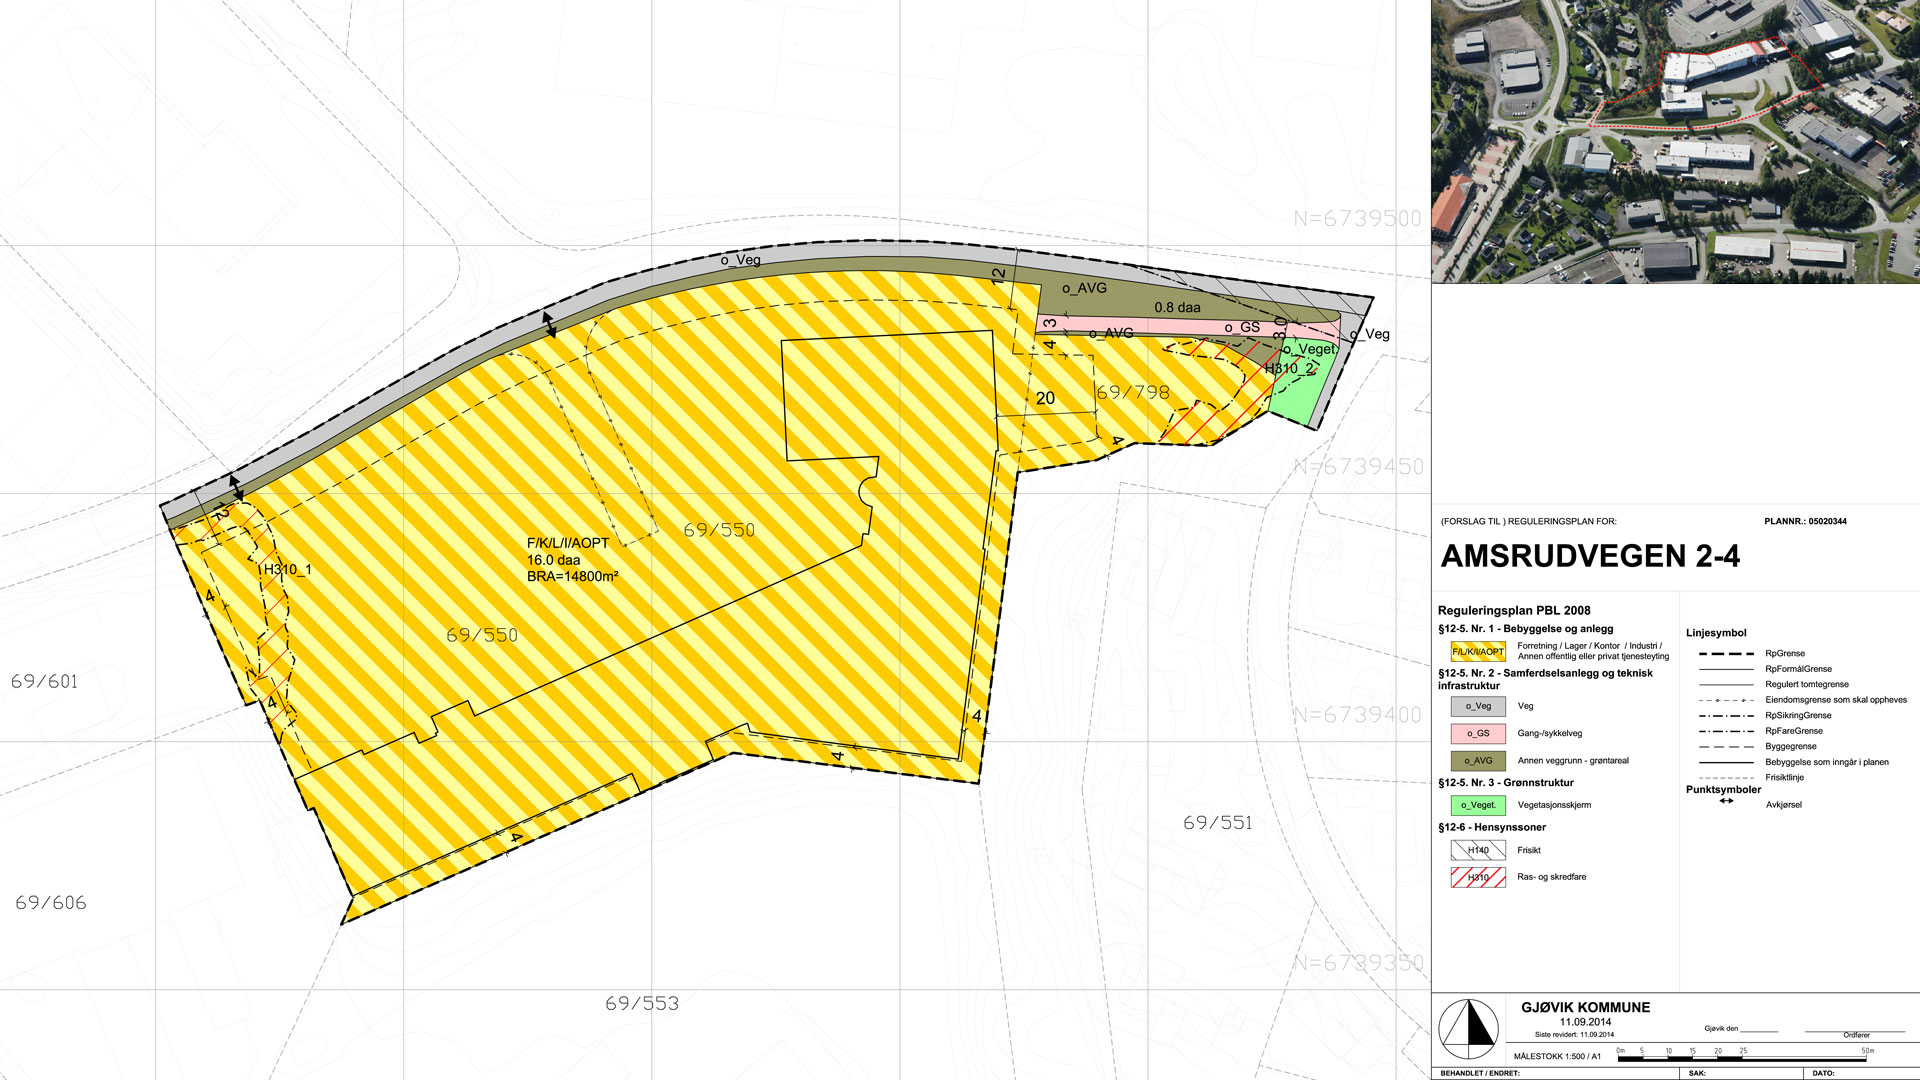This screenshot has height=1080, width=1920.
Task: Click the driveway arrow above H310_1 zone
Action: (x=236, y=487)
